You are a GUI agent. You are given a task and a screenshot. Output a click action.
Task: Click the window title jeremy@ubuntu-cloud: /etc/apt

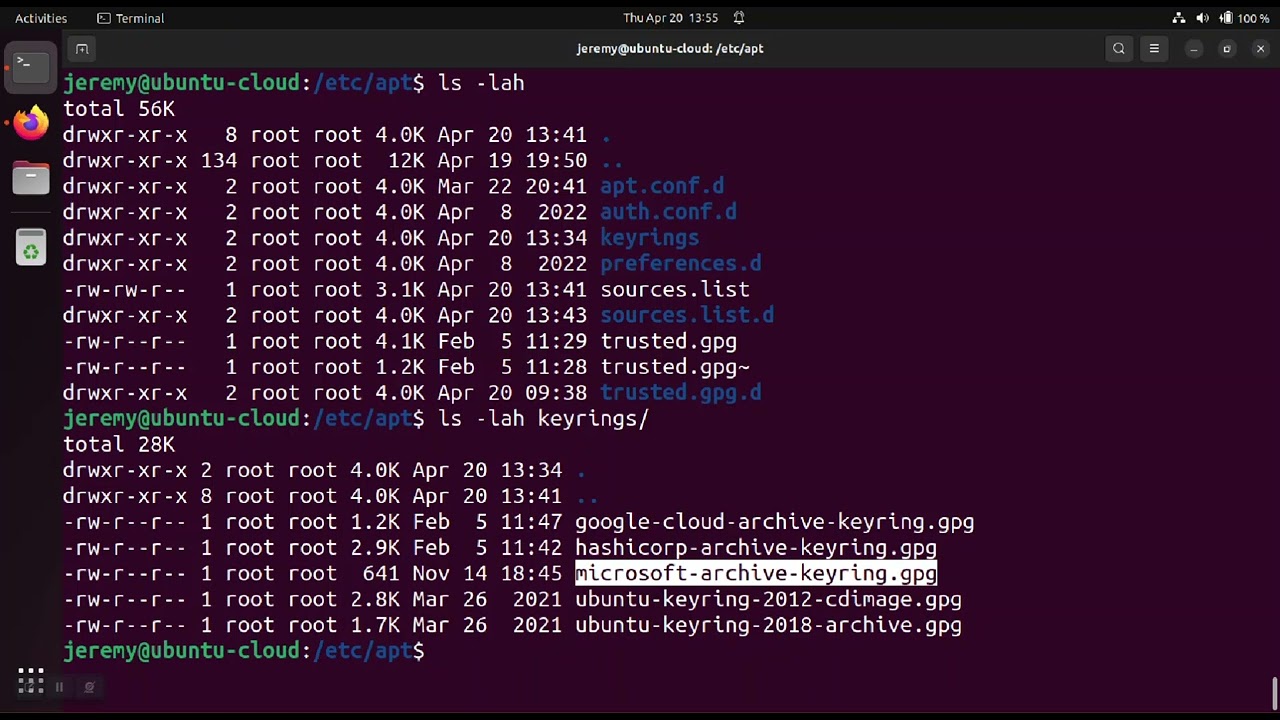(x=670, y=48)
